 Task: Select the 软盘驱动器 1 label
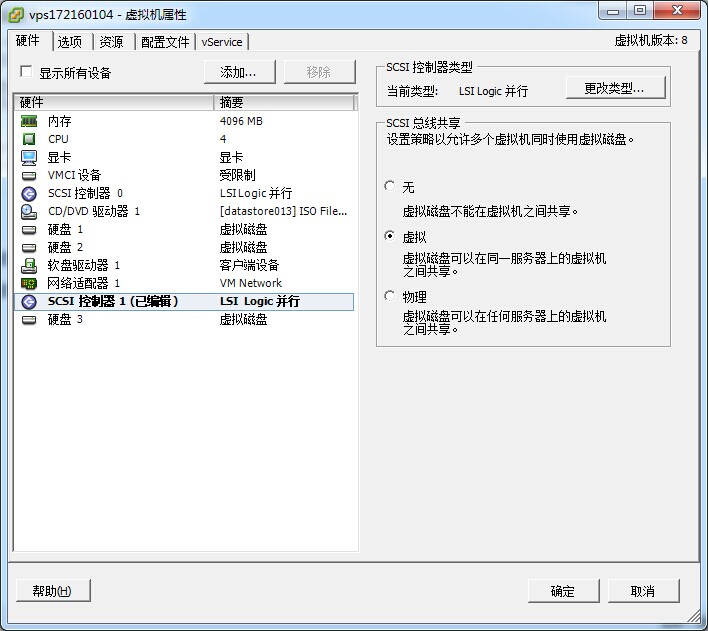pyautogui.click(x=84, y=266)
